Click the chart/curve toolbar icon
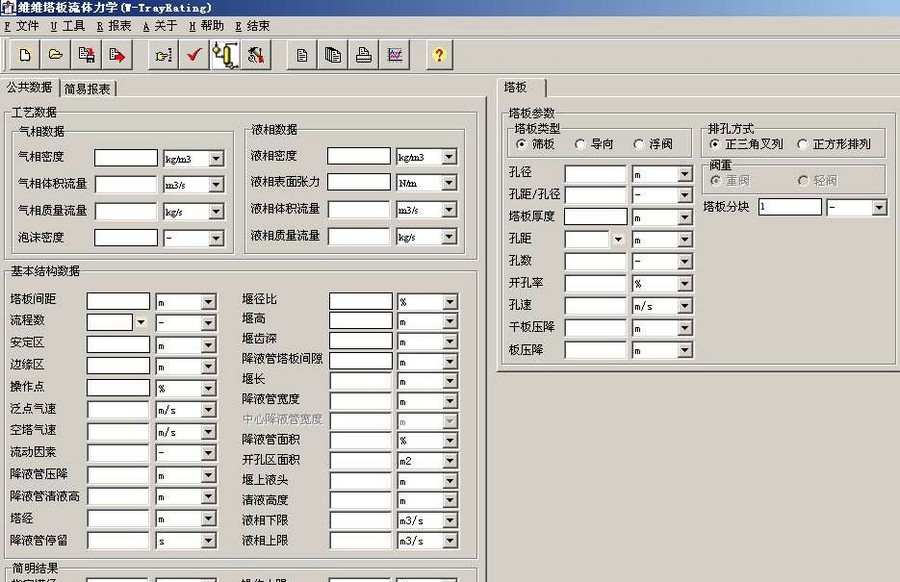Image resolution: width=900 pixels, height=582 pixels. click(x=395, y=55)
